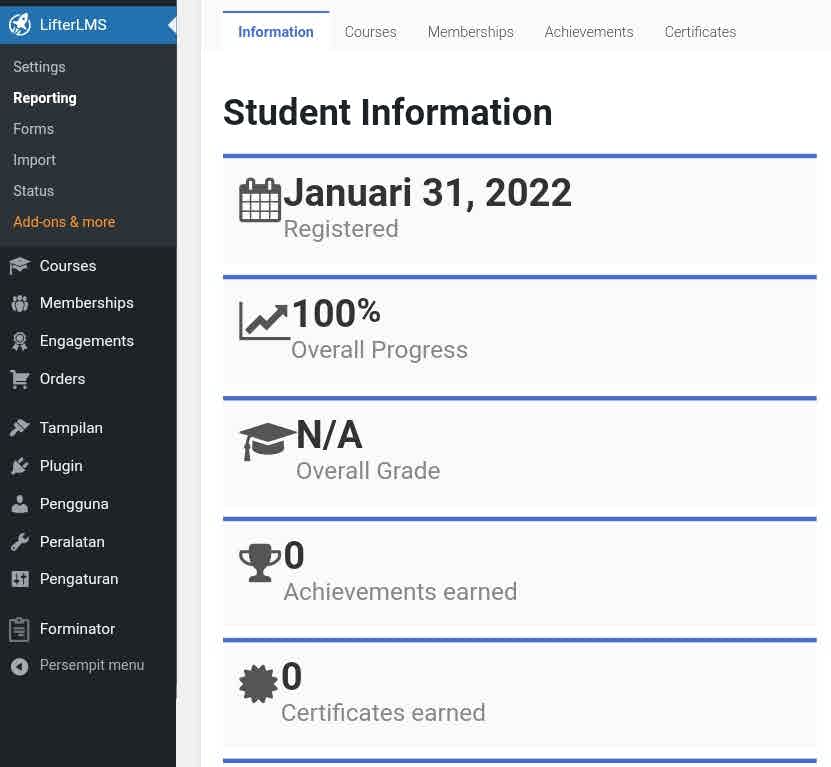Image resolution: width=831 pixels, height=767 pixels.
Task: Open the Pengguna users menu
Action: pyautogui.click(x=73, y=504)
